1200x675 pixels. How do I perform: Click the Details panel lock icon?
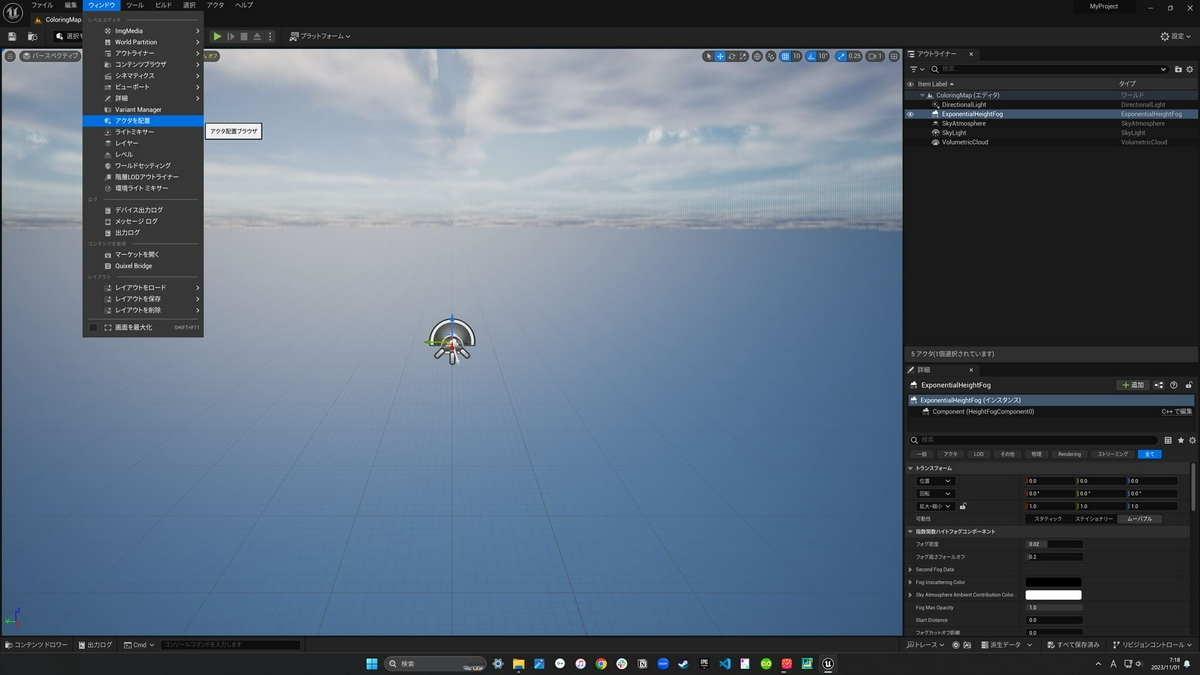[x=1188, y=385]
